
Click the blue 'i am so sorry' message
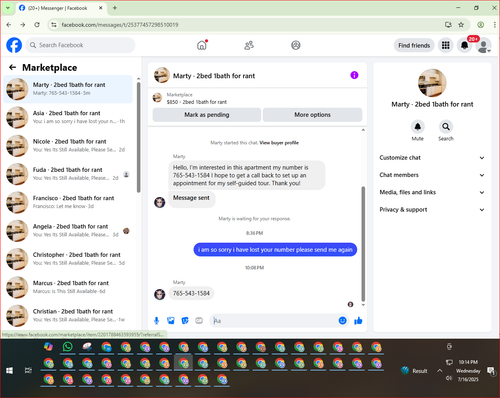(x=275, y=250)
